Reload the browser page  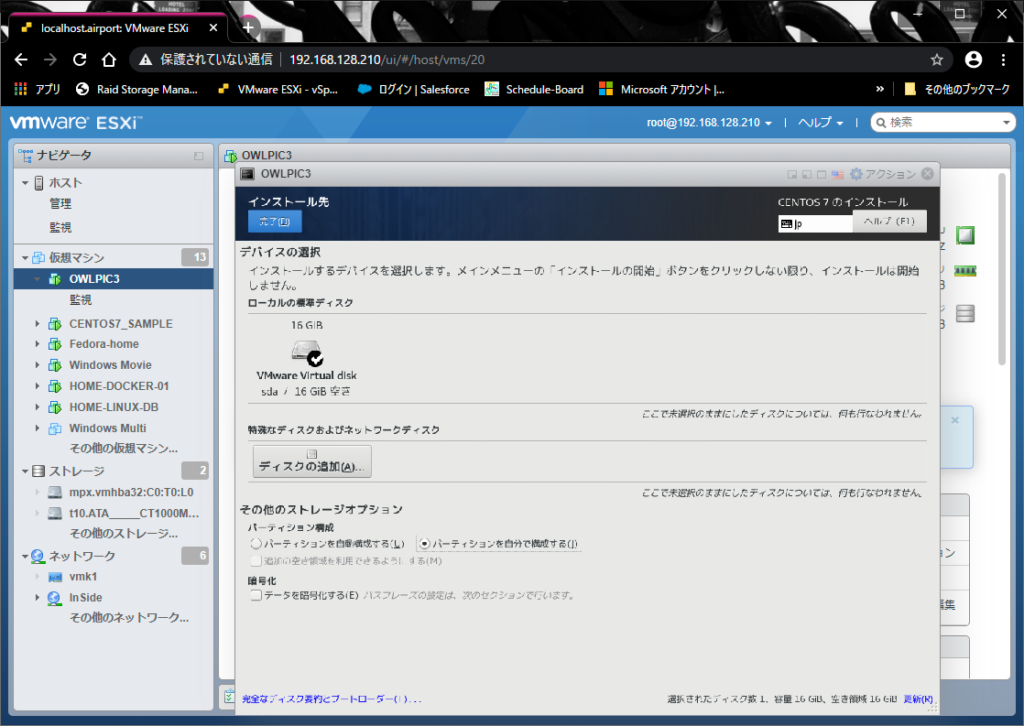click(x=80, y=60)
